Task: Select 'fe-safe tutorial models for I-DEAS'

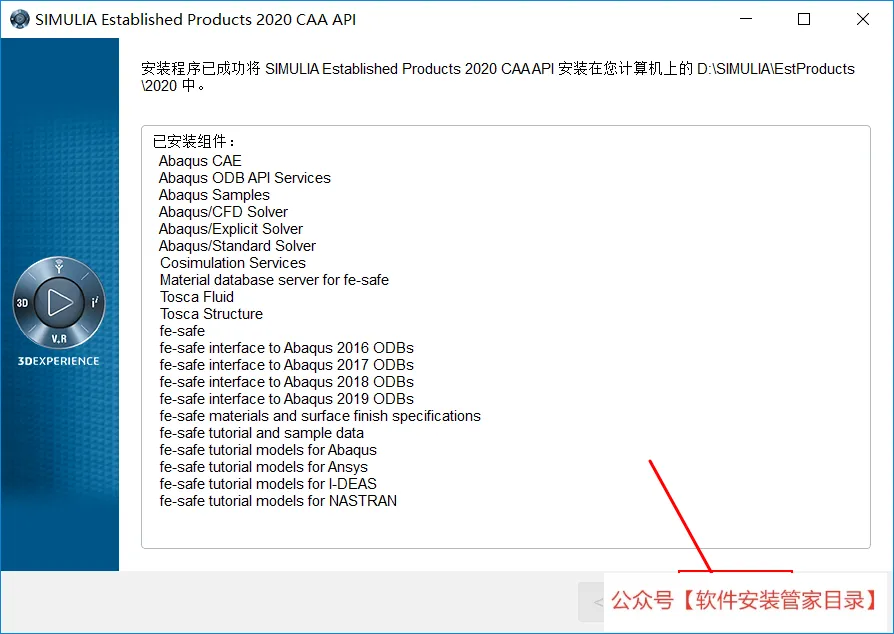Action: tap(268, 484)
